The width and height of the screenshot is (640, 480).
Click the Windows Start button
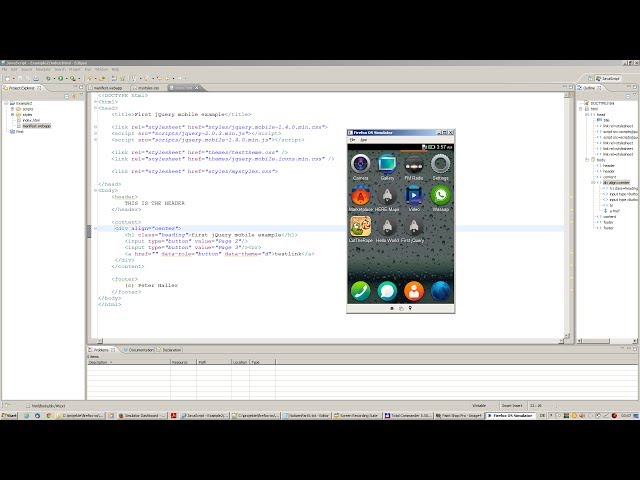[9, 416]
